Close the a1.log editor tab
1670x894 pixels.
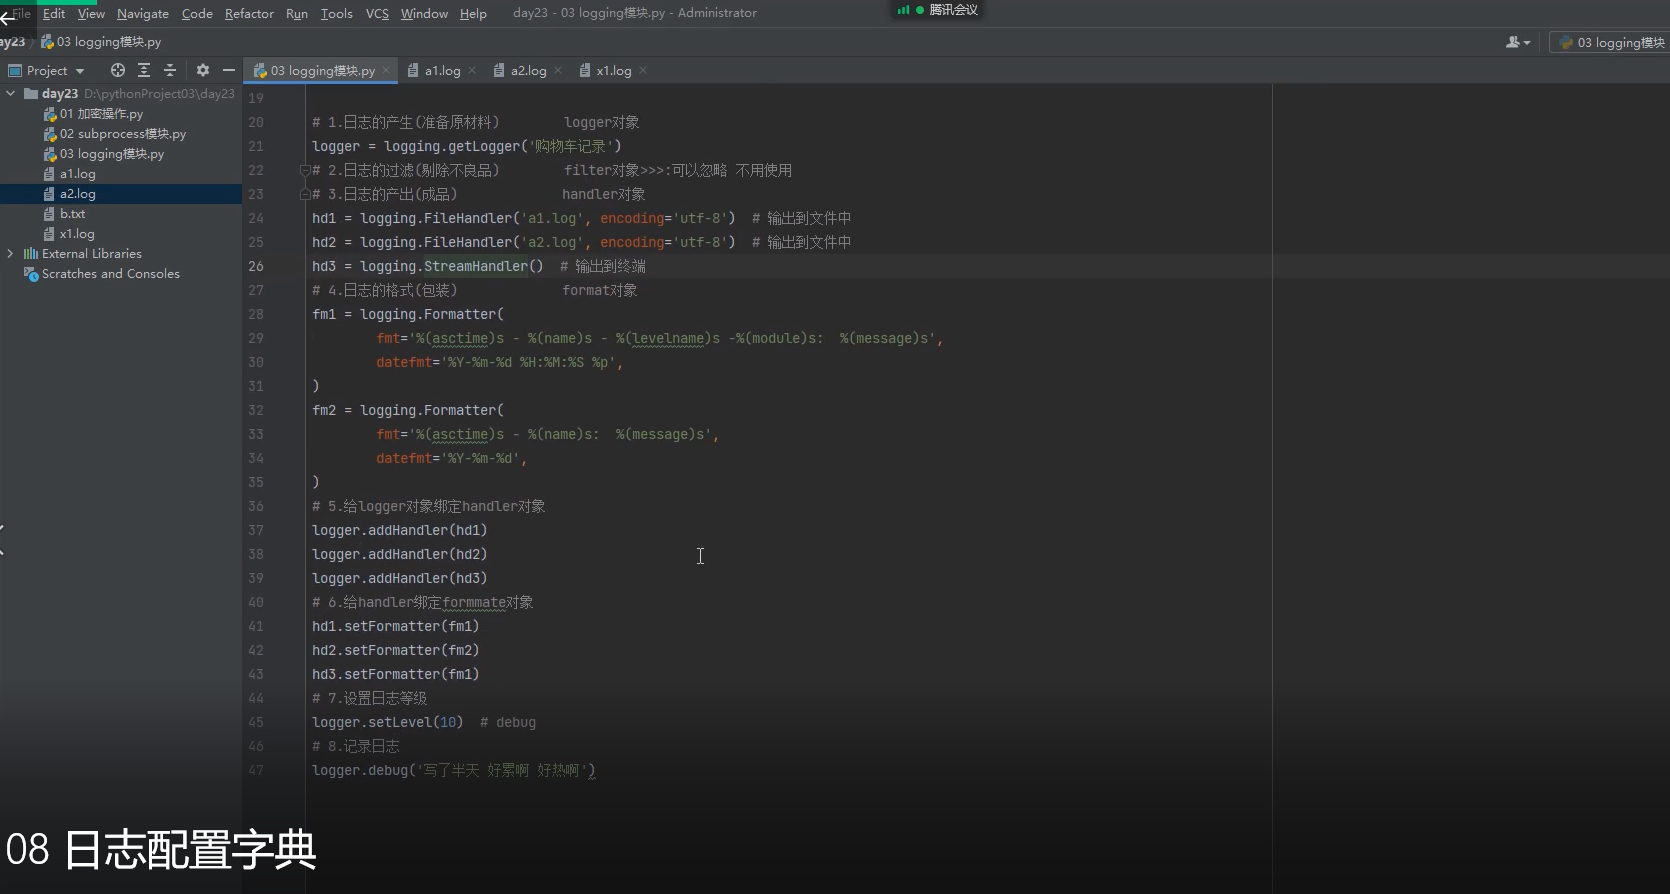point(472,70)
